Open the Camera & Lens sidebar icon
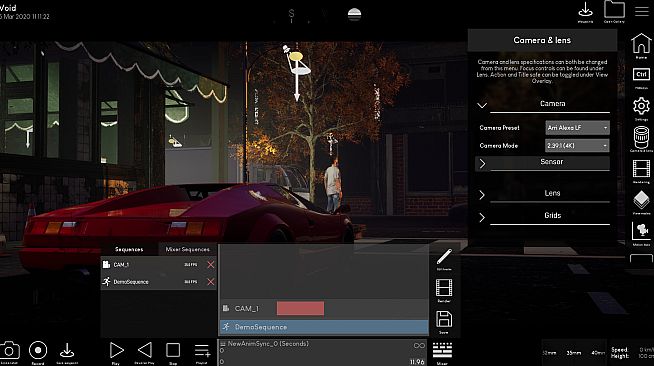654x366 pixels. (x=641, y=137)
